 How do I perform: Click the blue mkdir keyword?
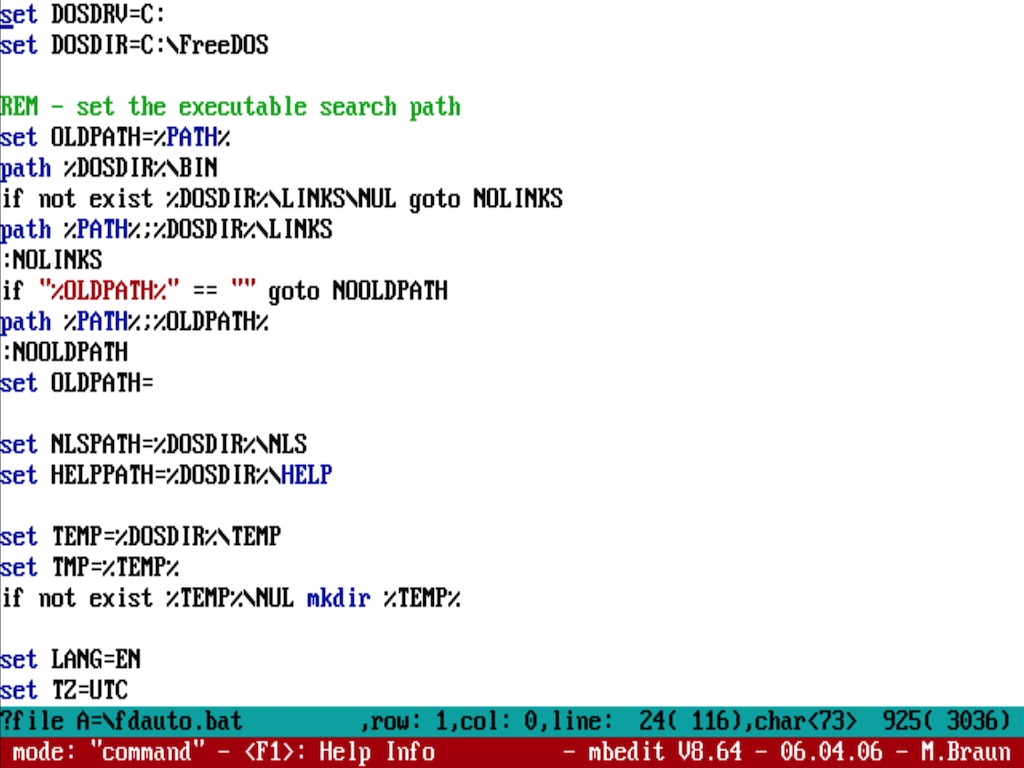[338, 599]
